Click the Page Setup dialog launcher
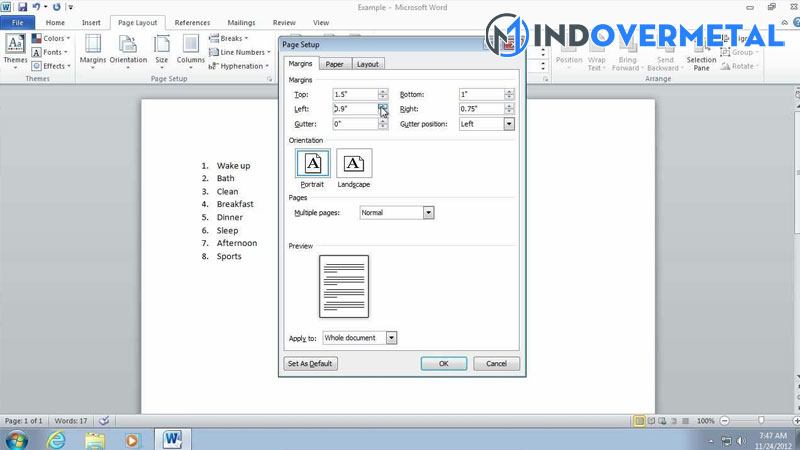The width and height of the screenshot is (800, 450). 269,79
